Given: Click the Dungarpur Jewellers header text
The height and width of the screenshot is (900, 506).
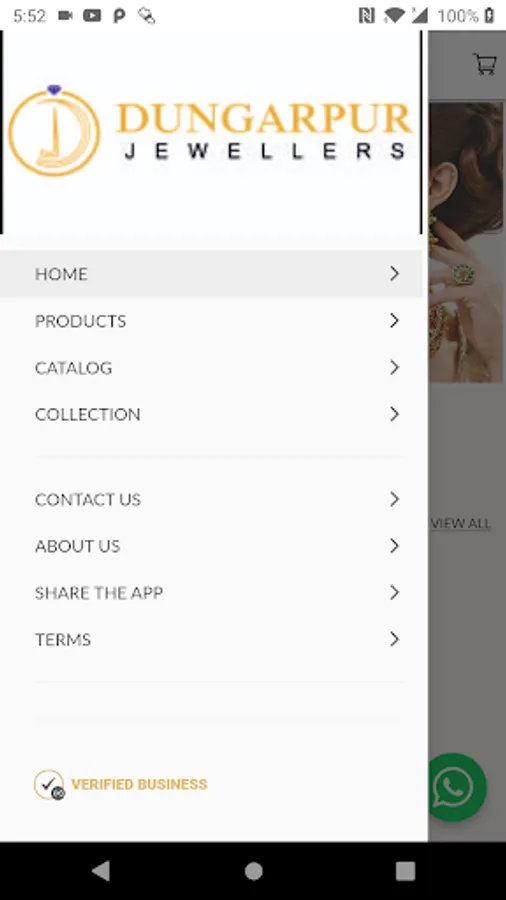Looking at the screenshot, I should (264, 132).
